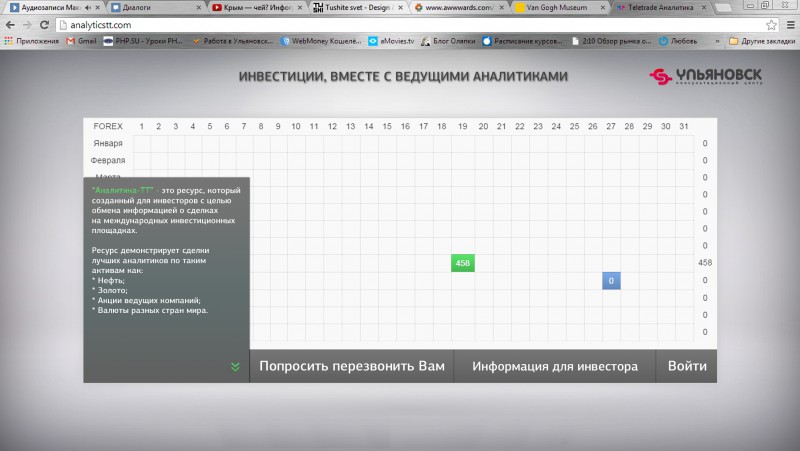
Task: Click the day 10 column header
Action: tap(296, 126)
